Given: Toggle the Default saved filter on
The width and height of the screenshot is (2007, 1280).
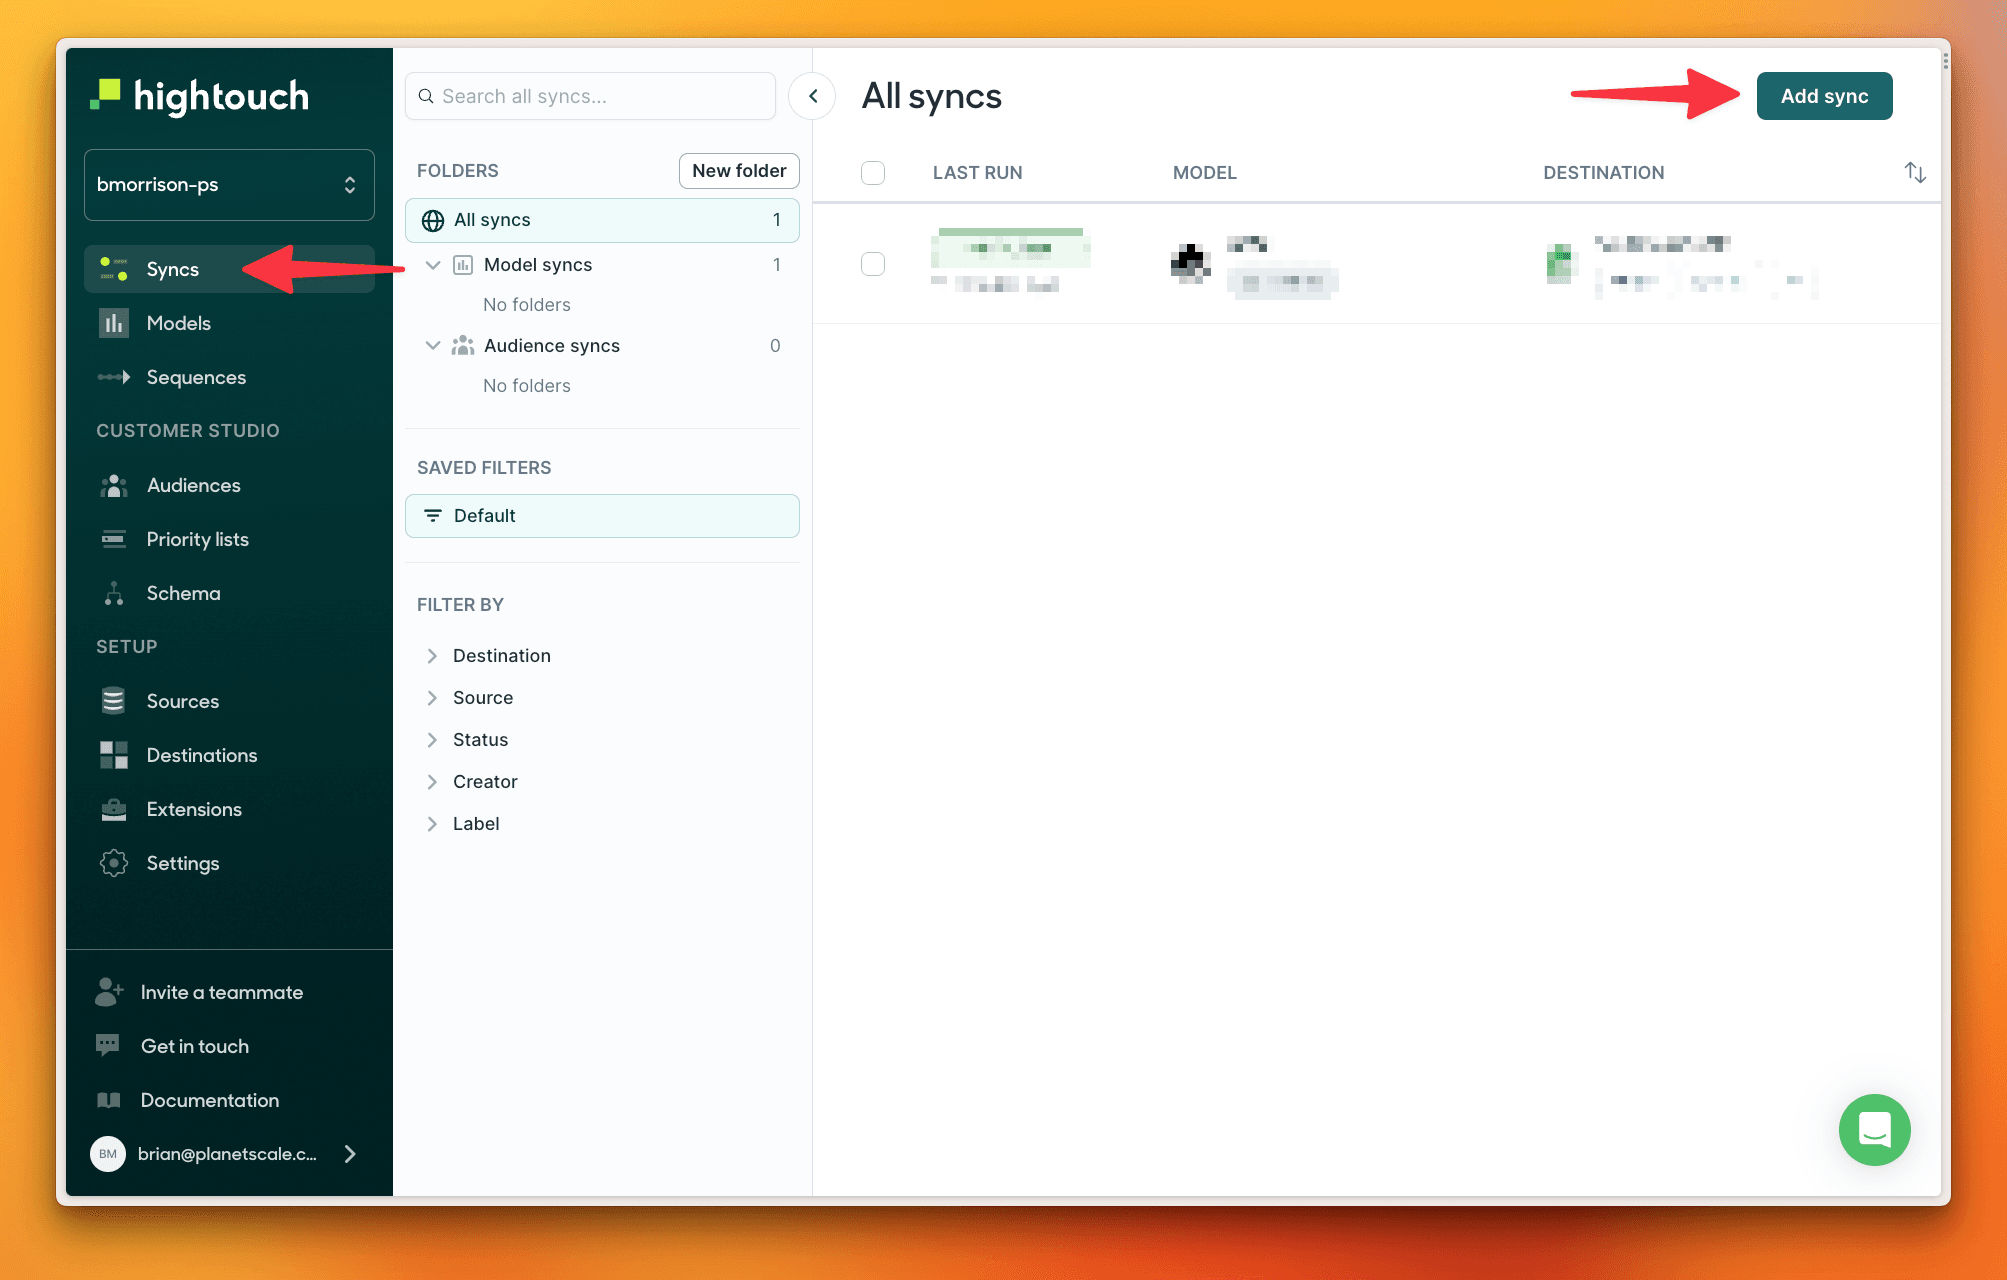Looking at the screenshot, I should click(x=601, y=513).
